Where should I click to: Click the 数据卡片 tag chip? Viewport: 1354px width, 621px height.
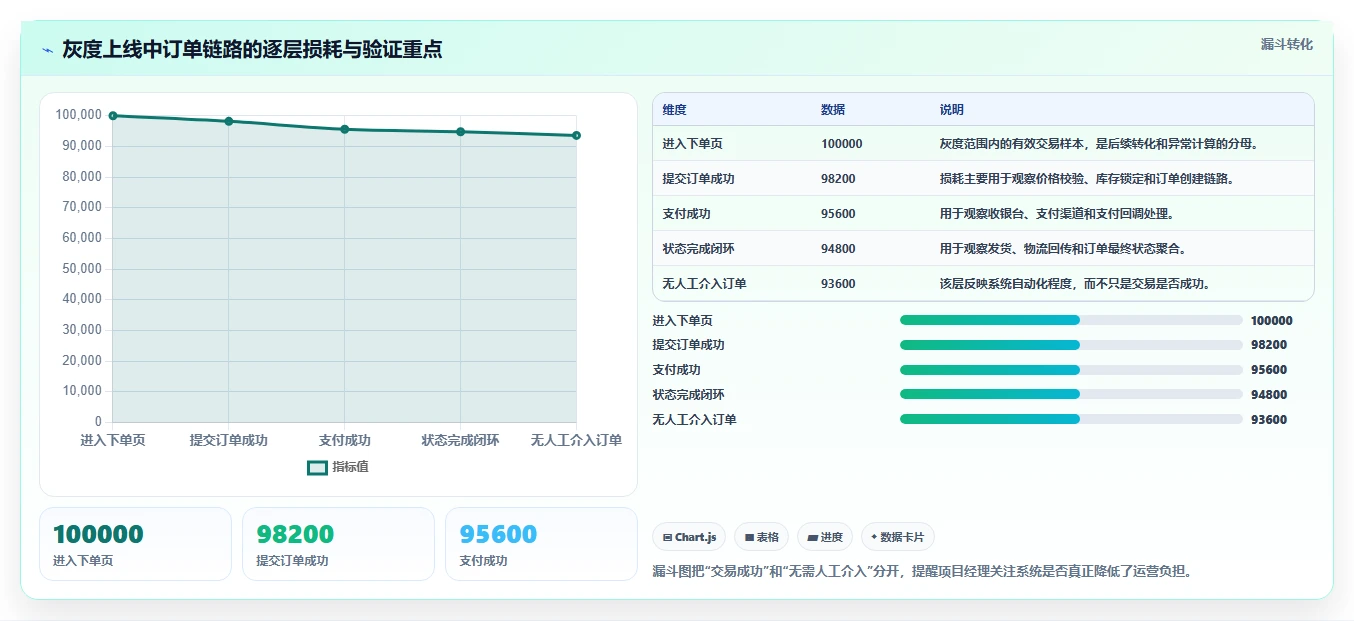click(x=898, y=537)
